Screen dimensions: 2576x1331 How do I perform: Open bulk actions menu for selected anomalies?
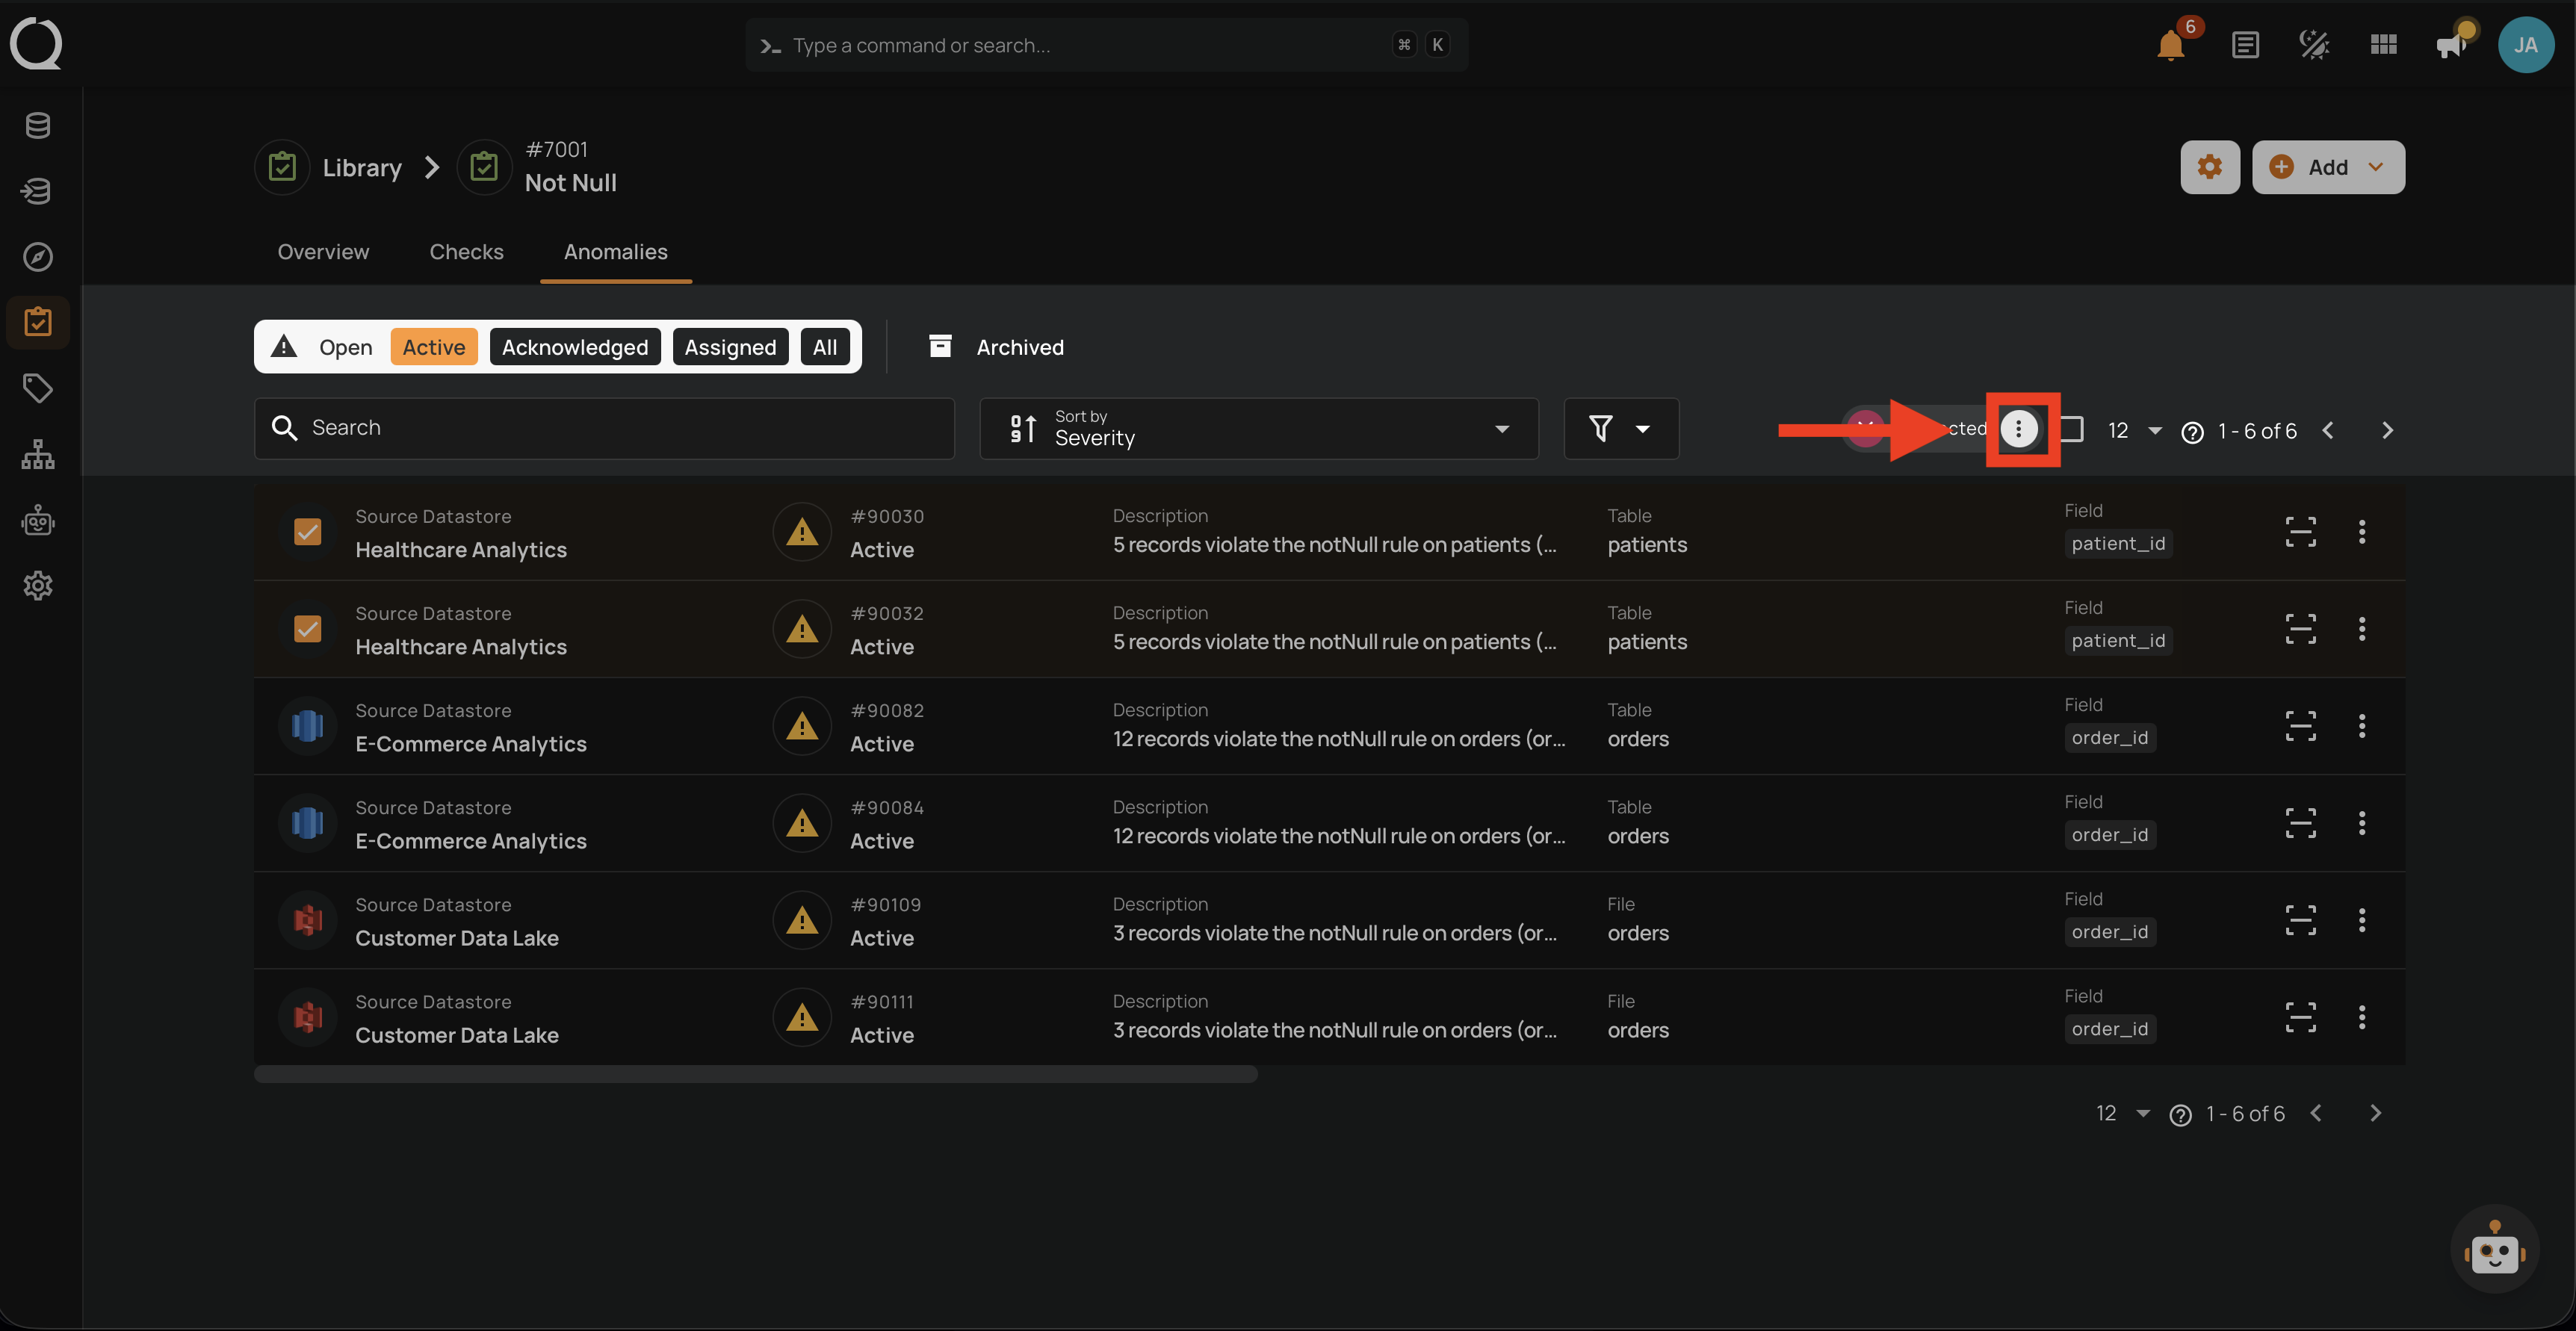[2019, 429]
